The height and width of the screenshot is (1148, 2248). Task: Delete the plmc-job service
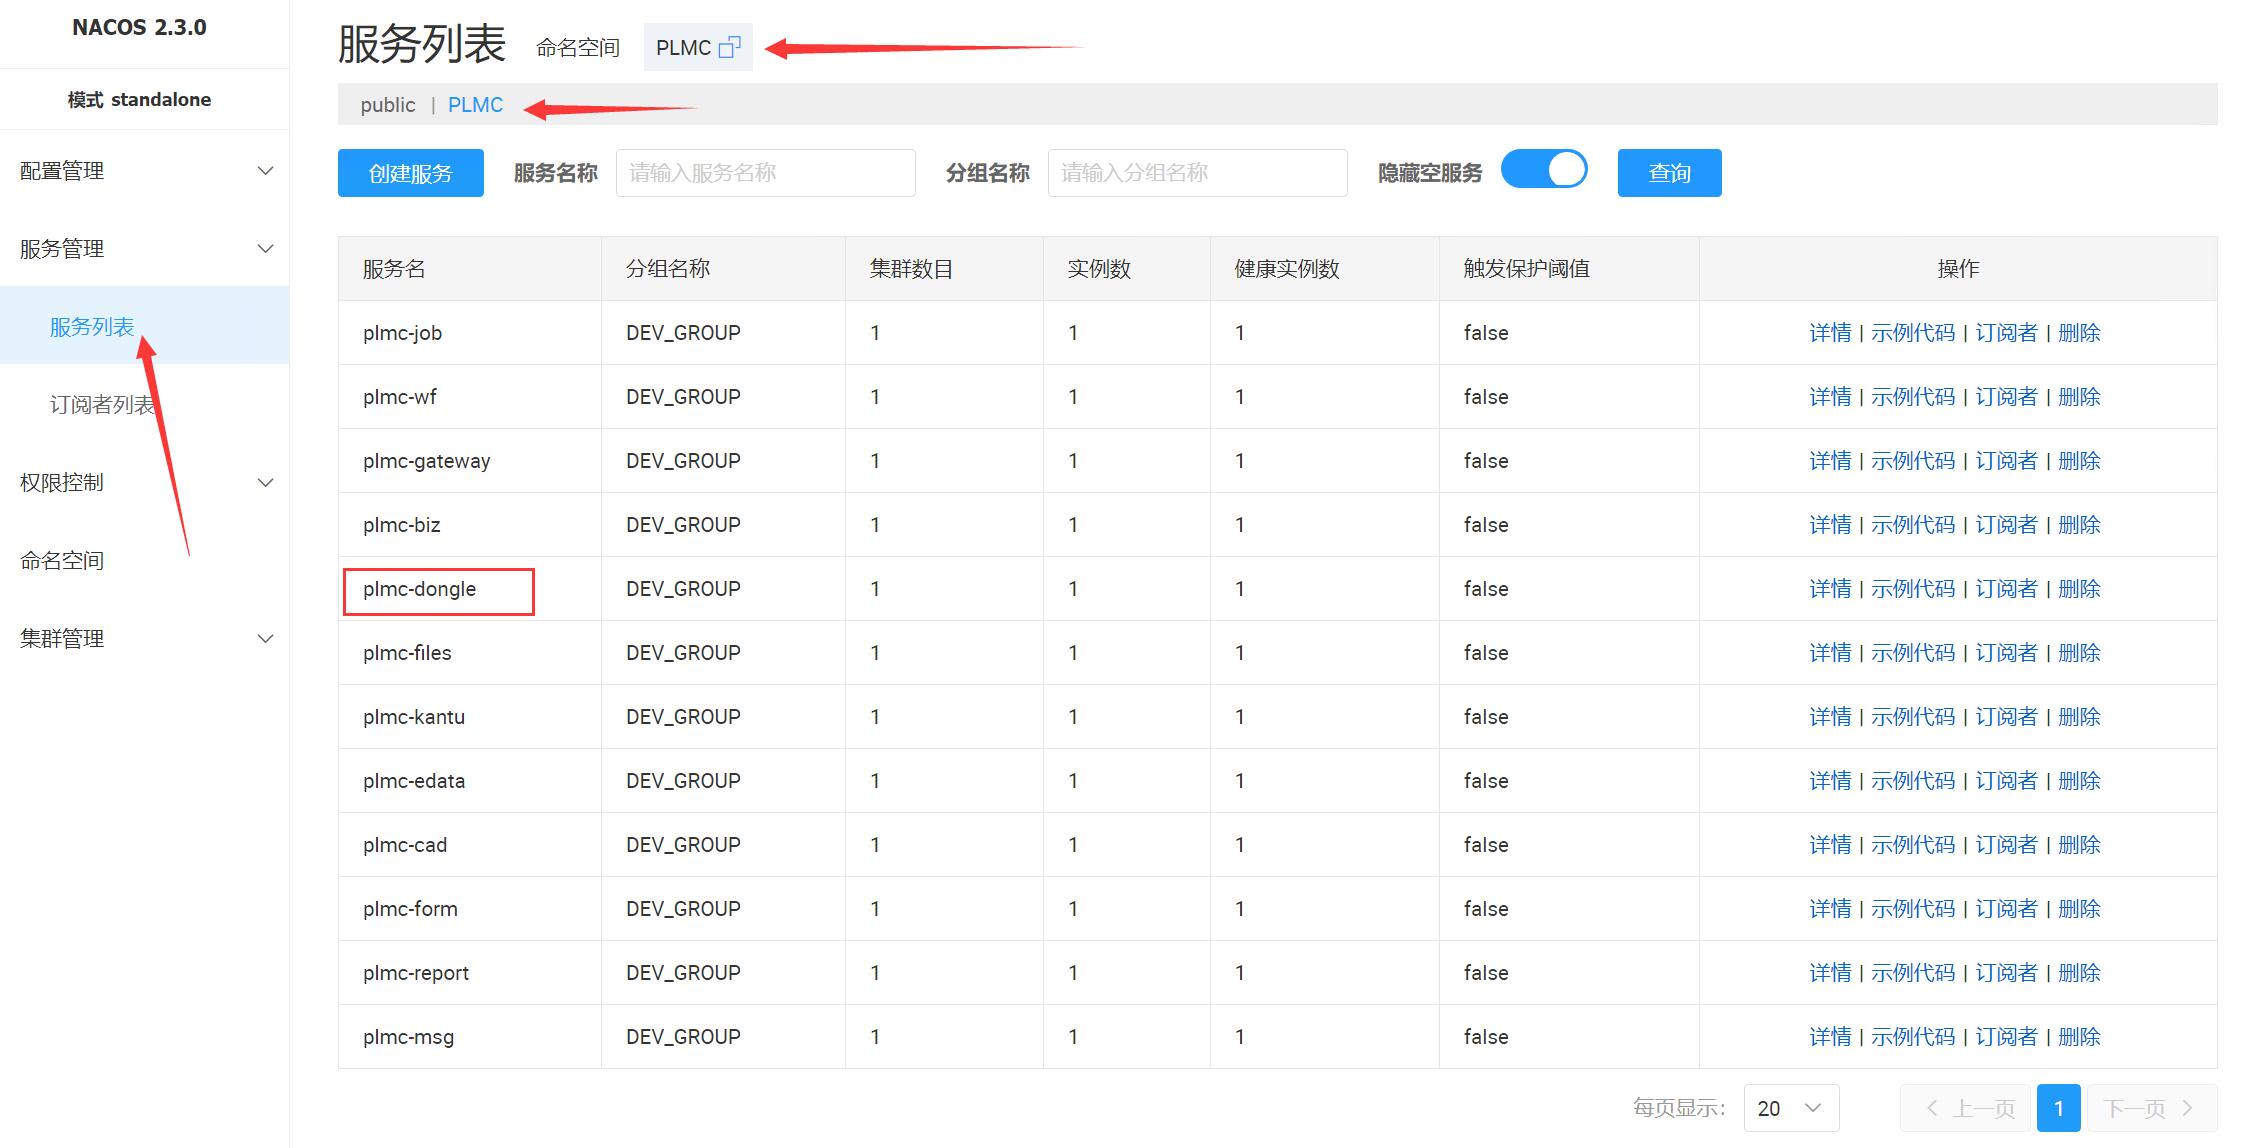pyautogui.click(x=2079, y=333)
